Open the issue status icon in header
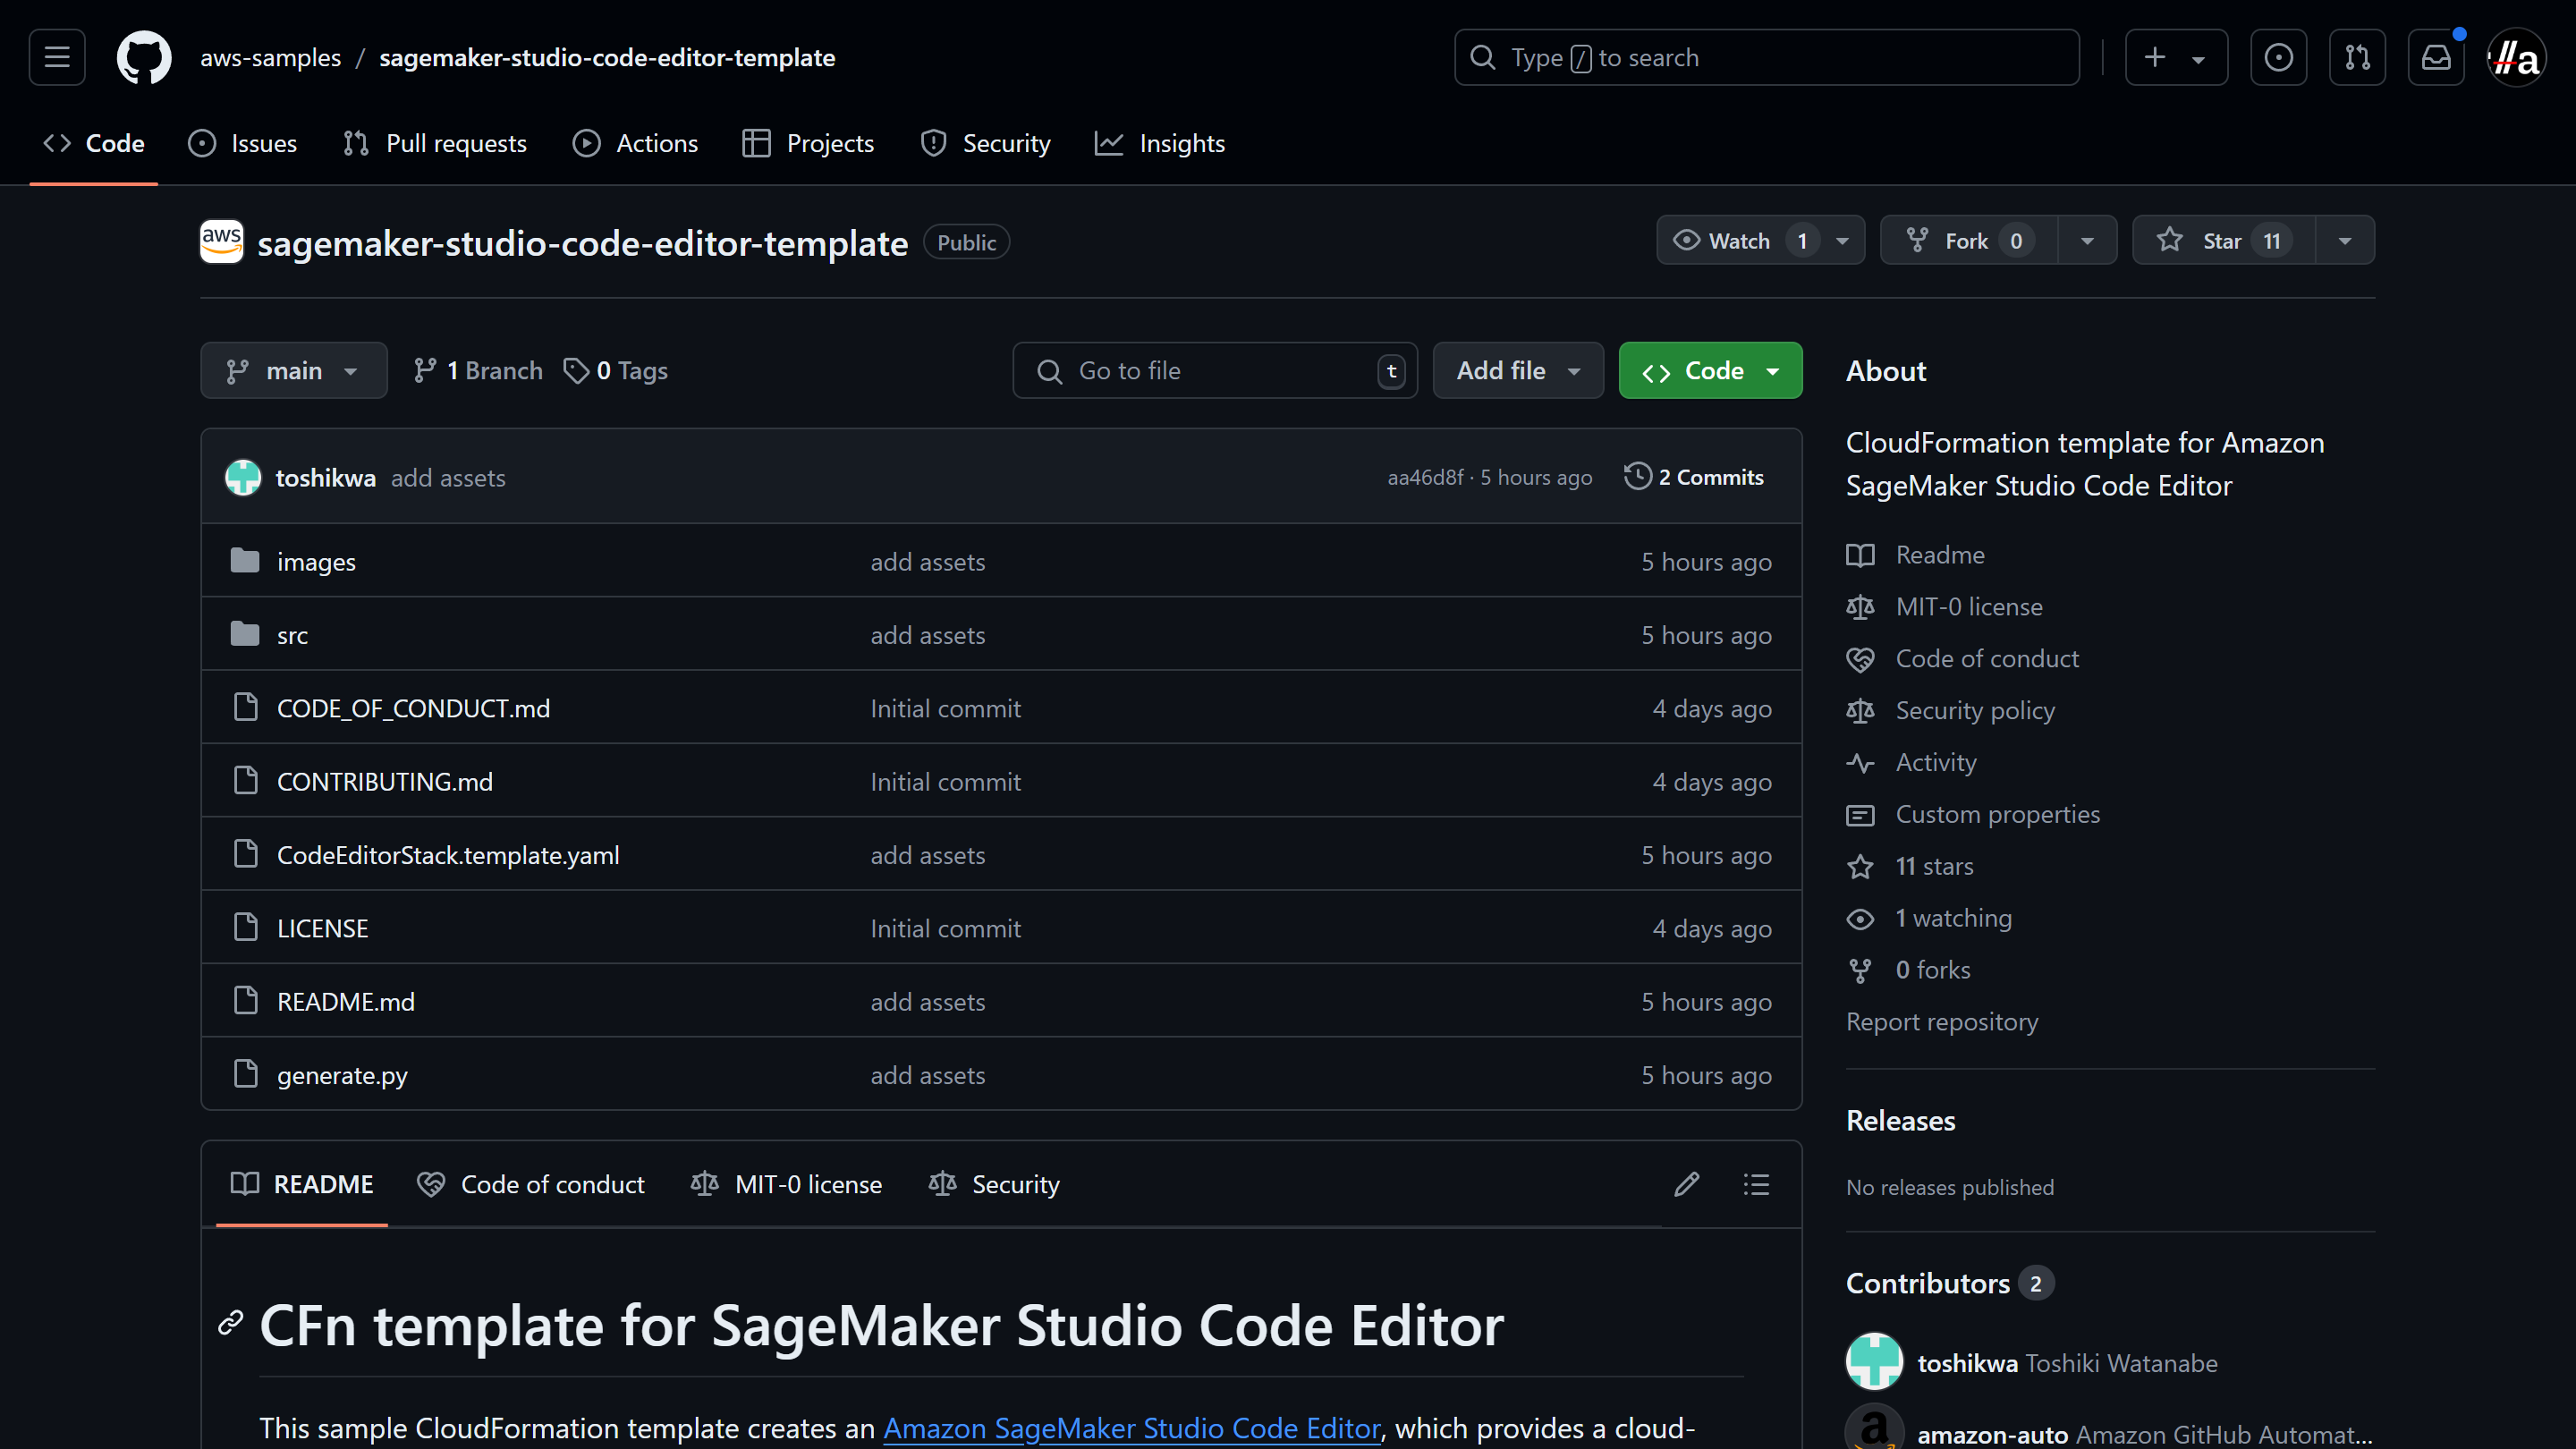This screenshot has width=2576, height=1449. click(x=2279, y=57)
